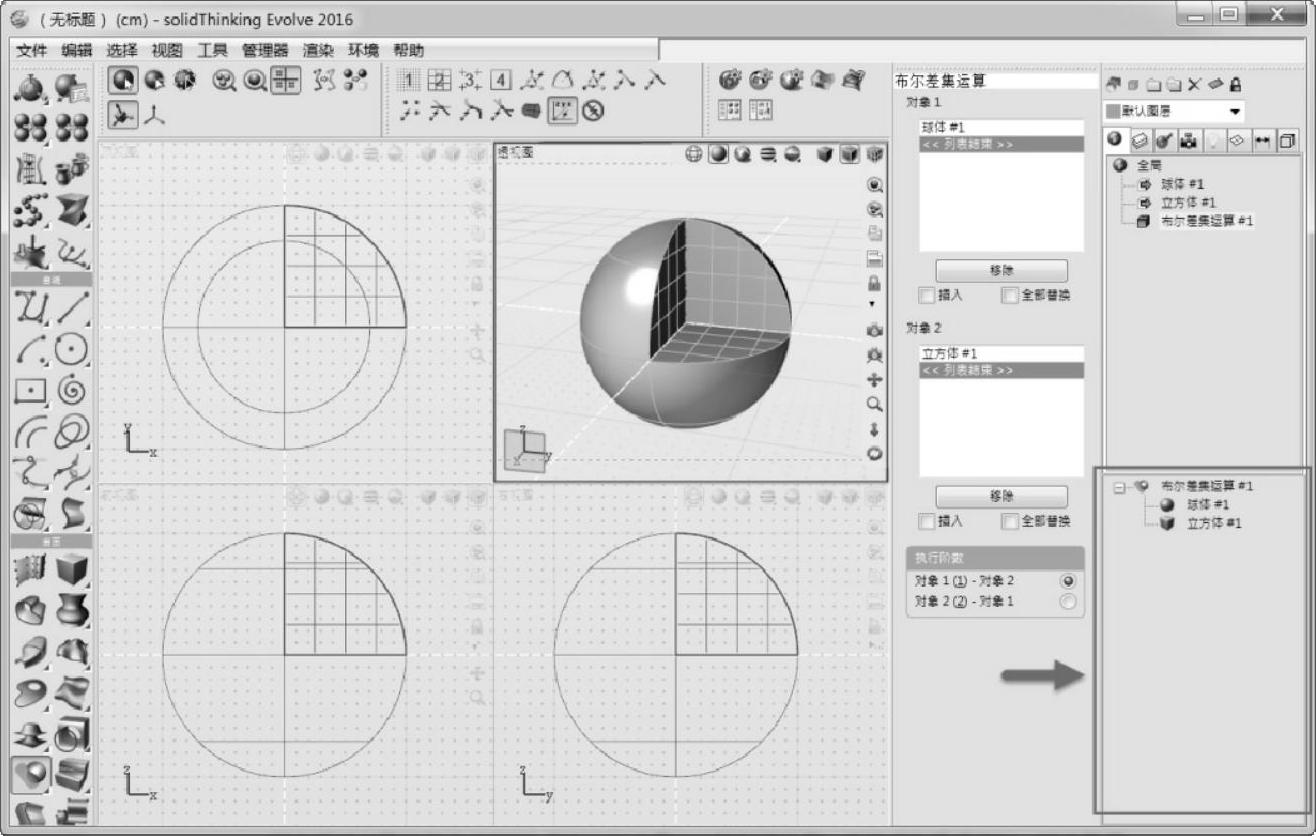This screenshot has height=836, width=1316.
Task: Click the zoom-to-fit magnifier in perspective view
Action: 875,186
